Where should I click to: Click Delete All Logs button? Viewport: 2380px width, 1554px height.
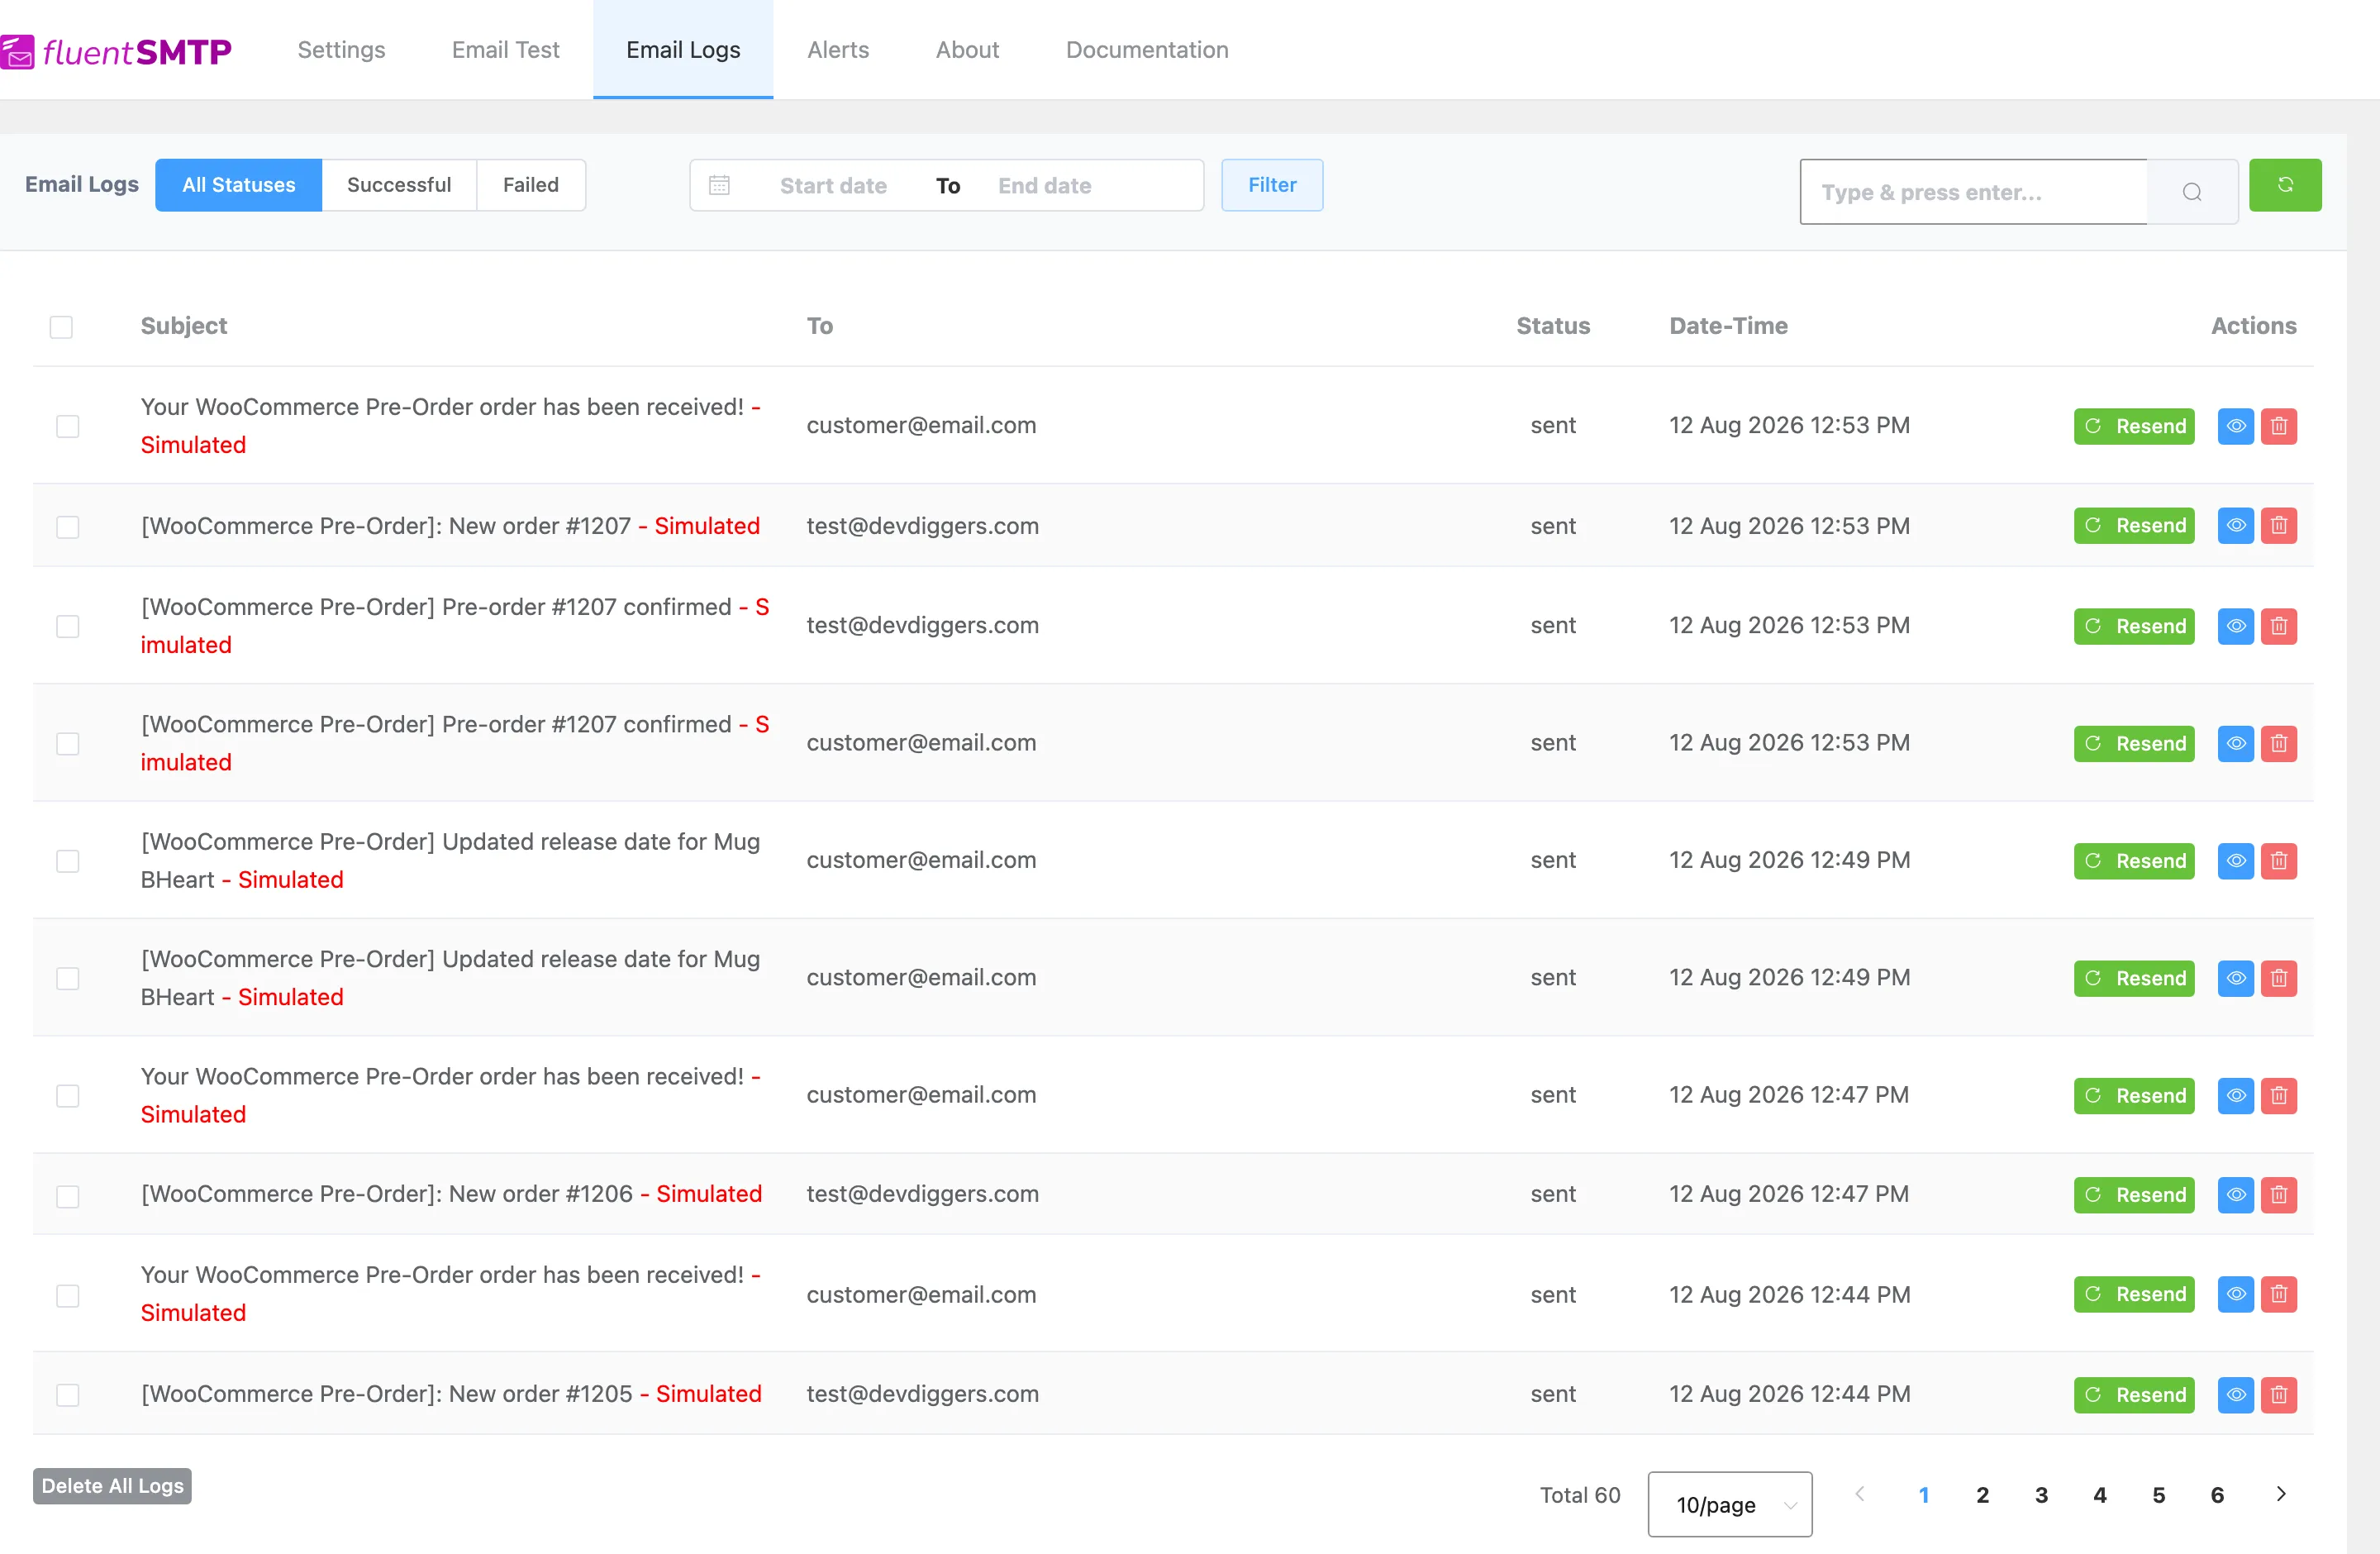click(x=112, y=1486)
